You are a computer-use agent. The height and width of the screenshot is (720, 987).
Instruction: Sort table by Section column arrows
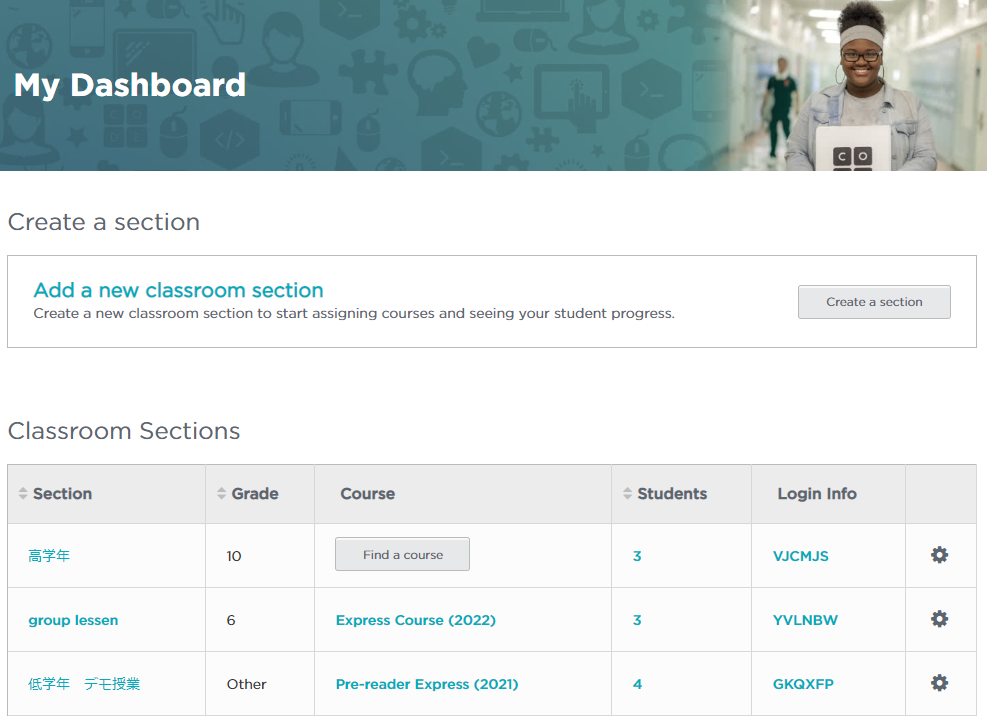23,494
